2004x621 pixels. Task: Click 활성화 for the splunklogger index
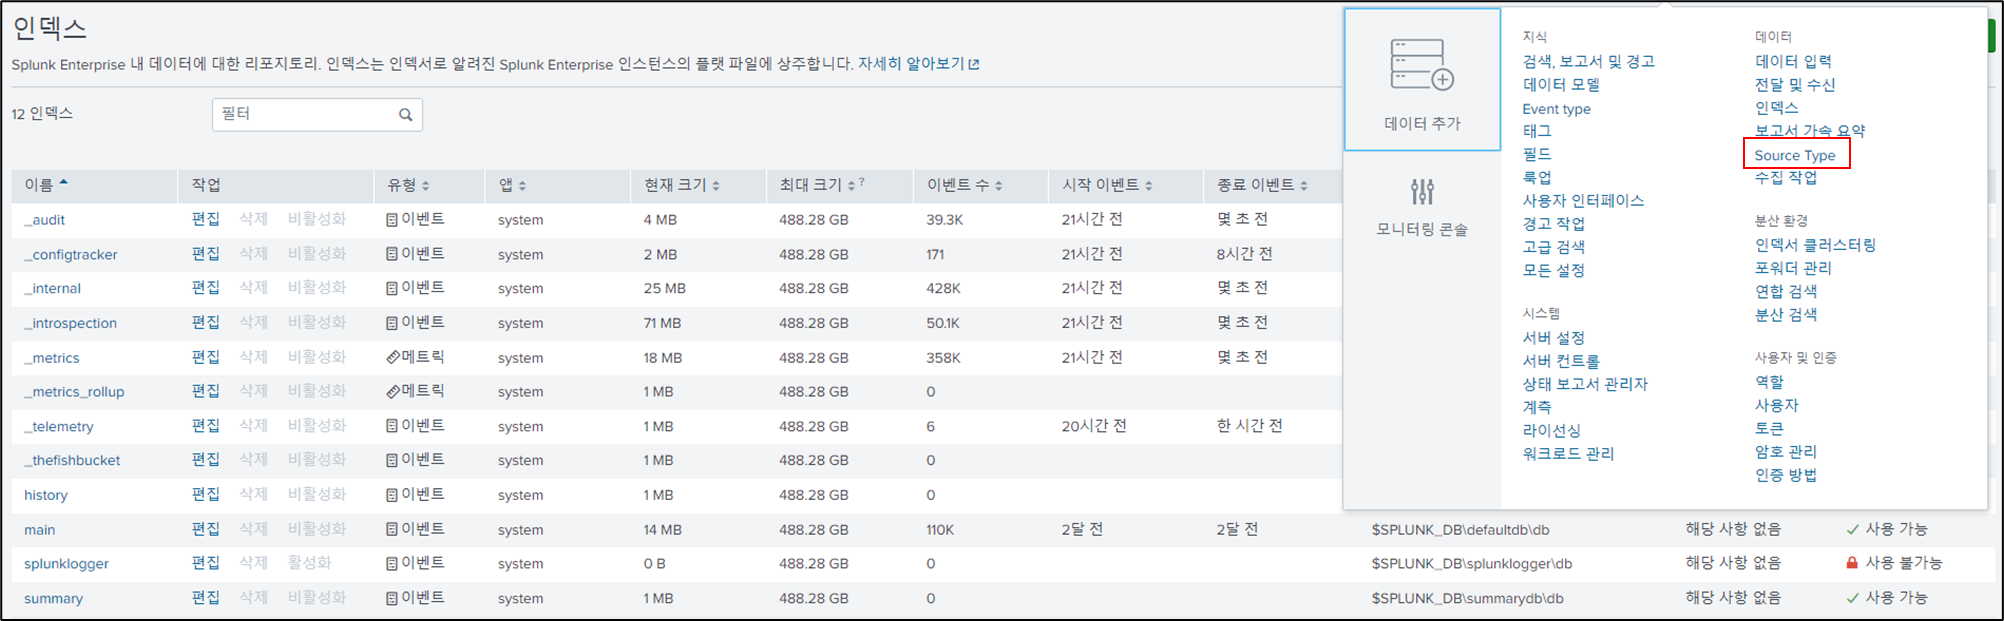[309, 563]
